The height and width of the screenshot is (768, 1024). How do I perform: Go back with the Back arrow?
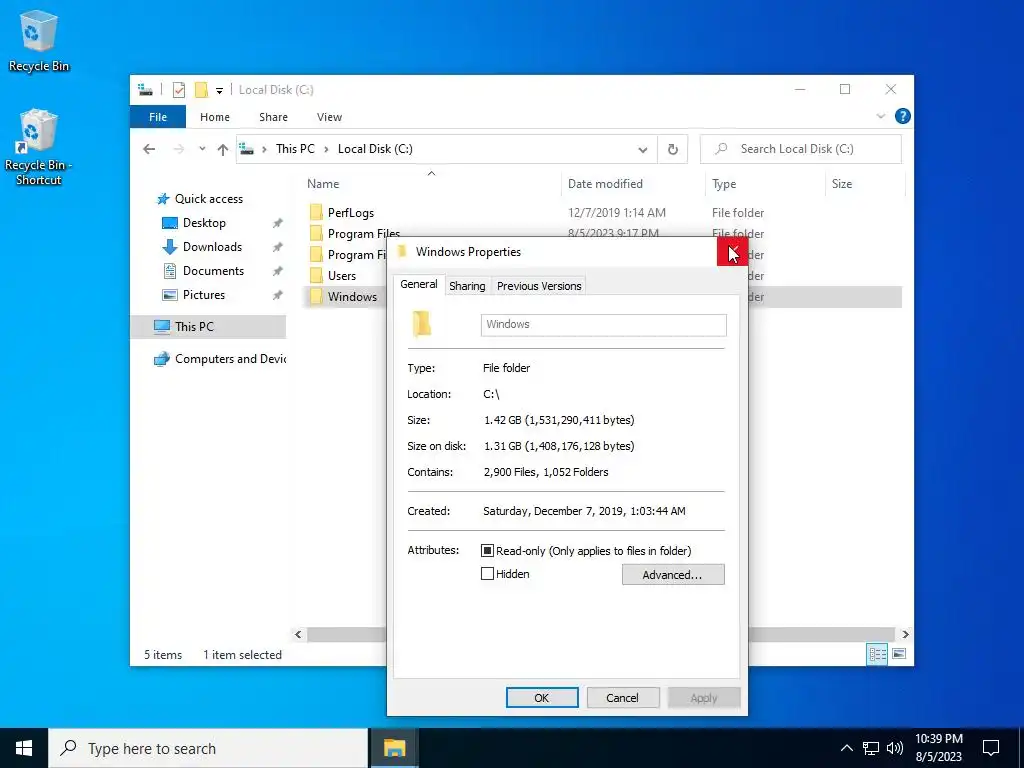coord(150,149)
